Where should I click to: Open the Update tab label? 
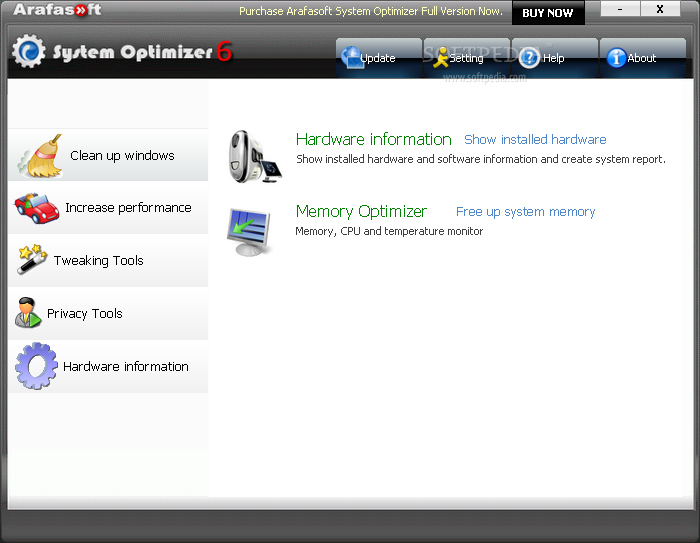378,58
